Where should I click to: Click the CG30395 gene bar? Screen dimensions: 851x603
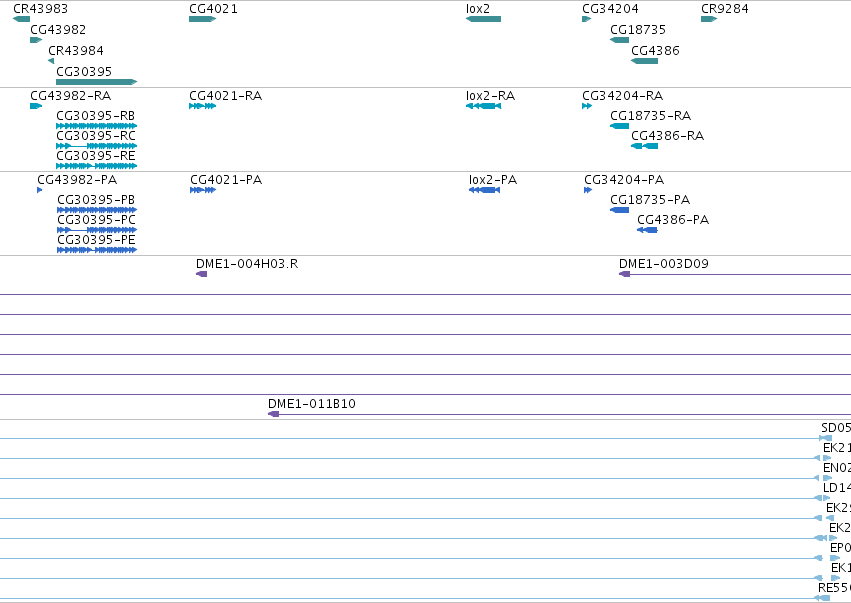(97, 82)
